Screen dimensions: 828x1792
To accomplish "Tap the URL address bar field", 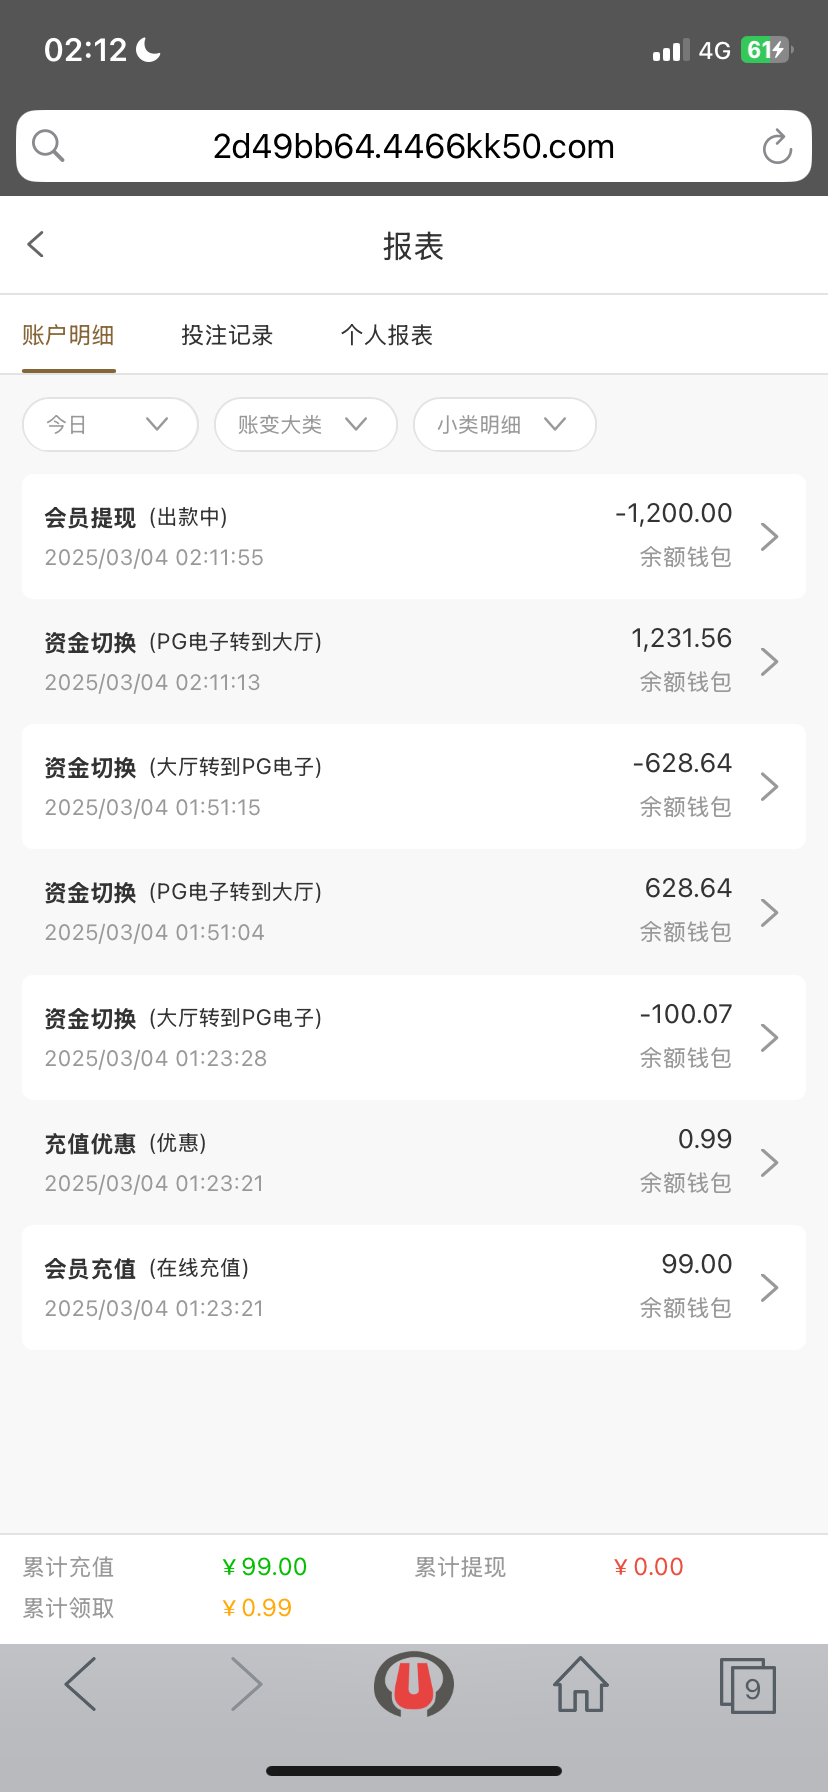I will coord(414,147).
